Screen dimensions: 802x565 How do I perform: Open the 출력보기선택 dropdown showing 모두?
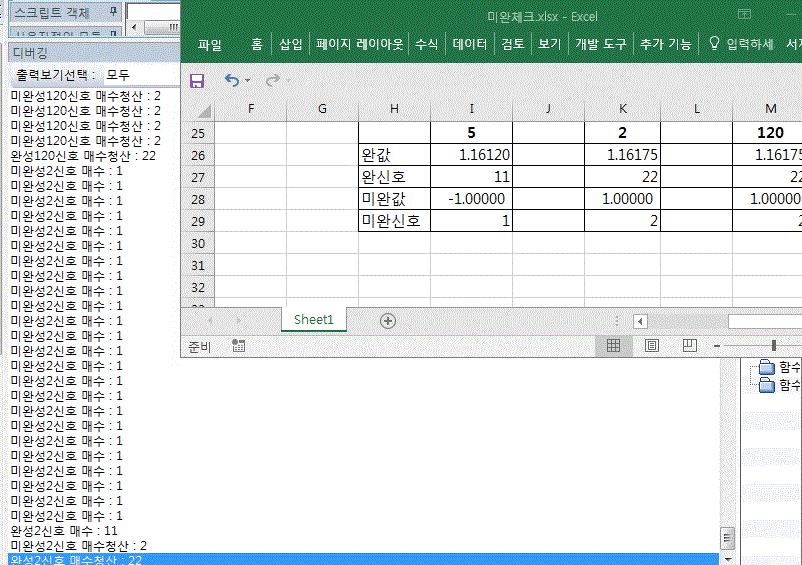pyautogui.click(x=140, y=75)
